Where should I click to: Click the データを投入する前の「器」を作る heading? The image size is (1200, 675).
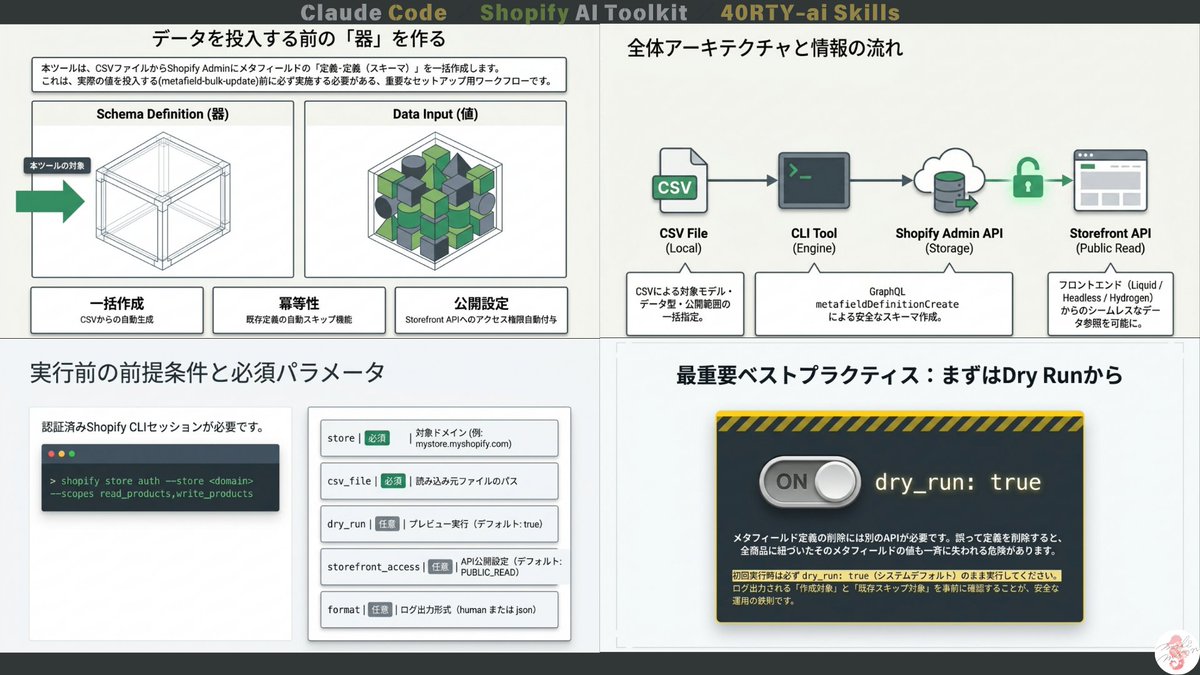299,39
